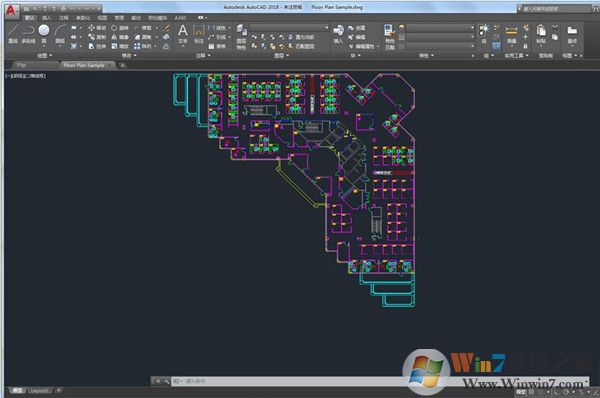Click the Paste tool in Clipboard panel
The image size is (600, 398).
541,34
